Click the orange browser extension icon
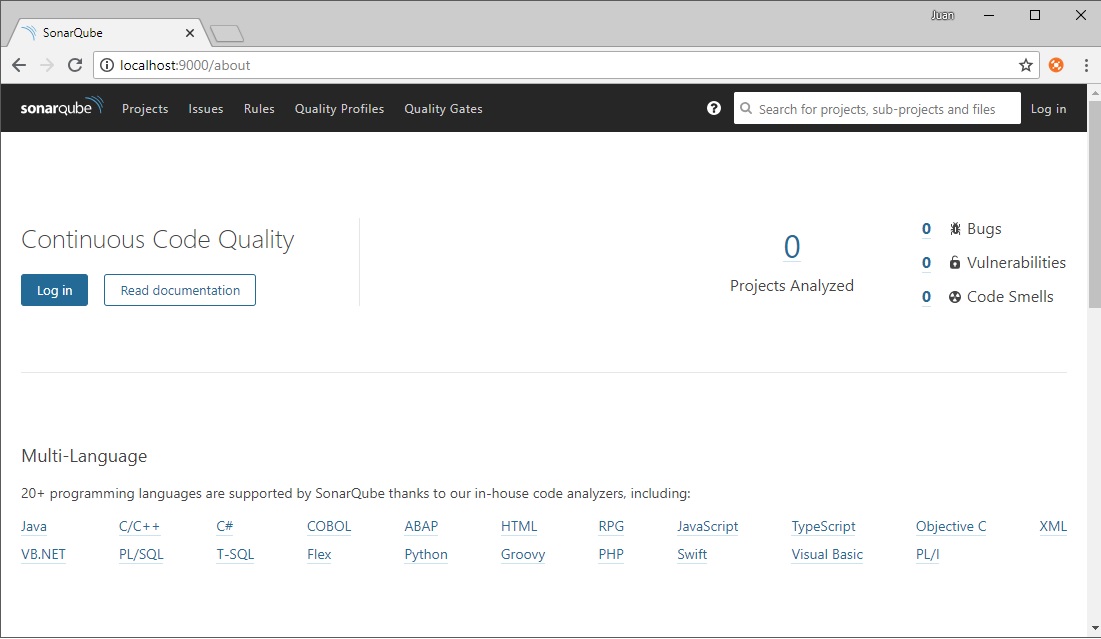Image resolution: width=1101 pixels, height=639 pixels. click(x=1055, y=65)
